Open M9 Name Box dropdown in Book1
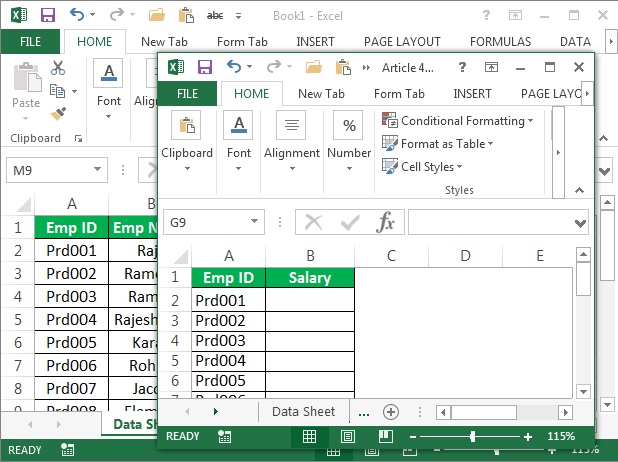 coord(97,169)
